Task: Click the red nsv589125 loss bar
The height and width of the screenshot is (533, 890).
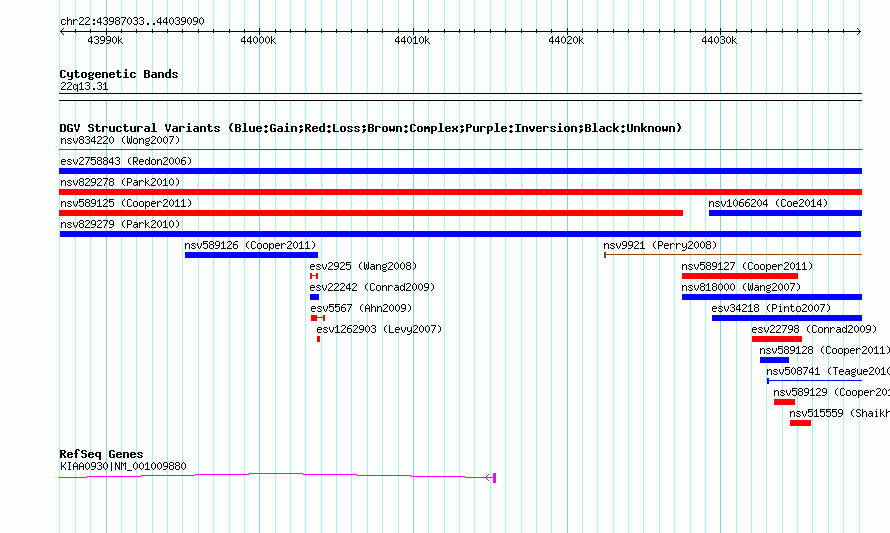Action: tap(371, 213)
